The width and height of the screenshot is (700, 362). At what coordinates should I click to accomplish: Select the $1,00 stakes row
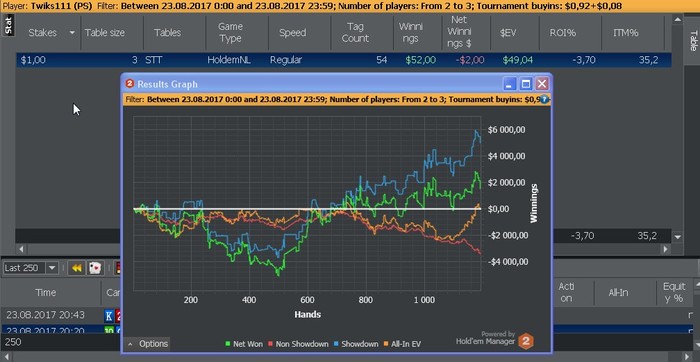[x=344, y=60]
